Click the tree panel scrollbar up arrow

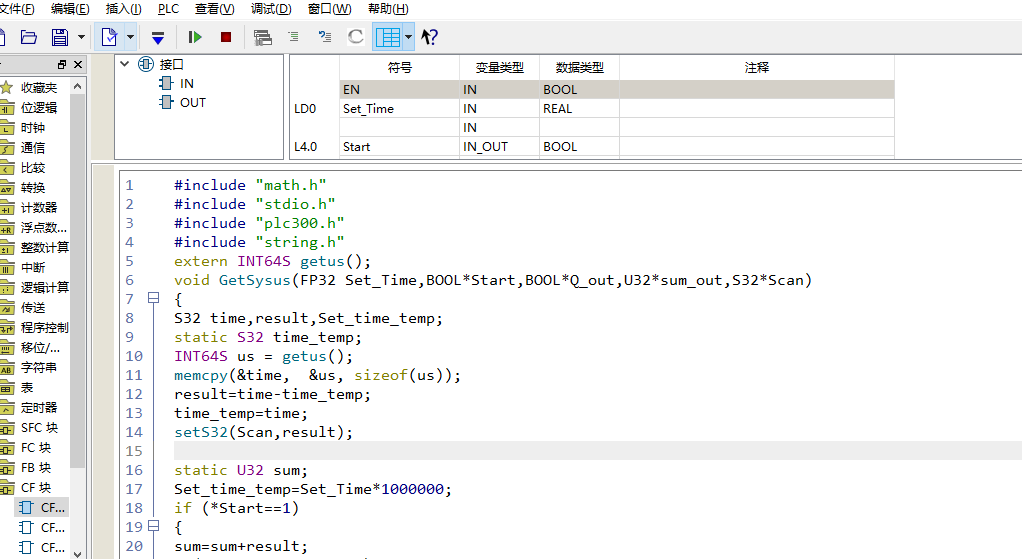pyautogui.click(x=78, y=86)
